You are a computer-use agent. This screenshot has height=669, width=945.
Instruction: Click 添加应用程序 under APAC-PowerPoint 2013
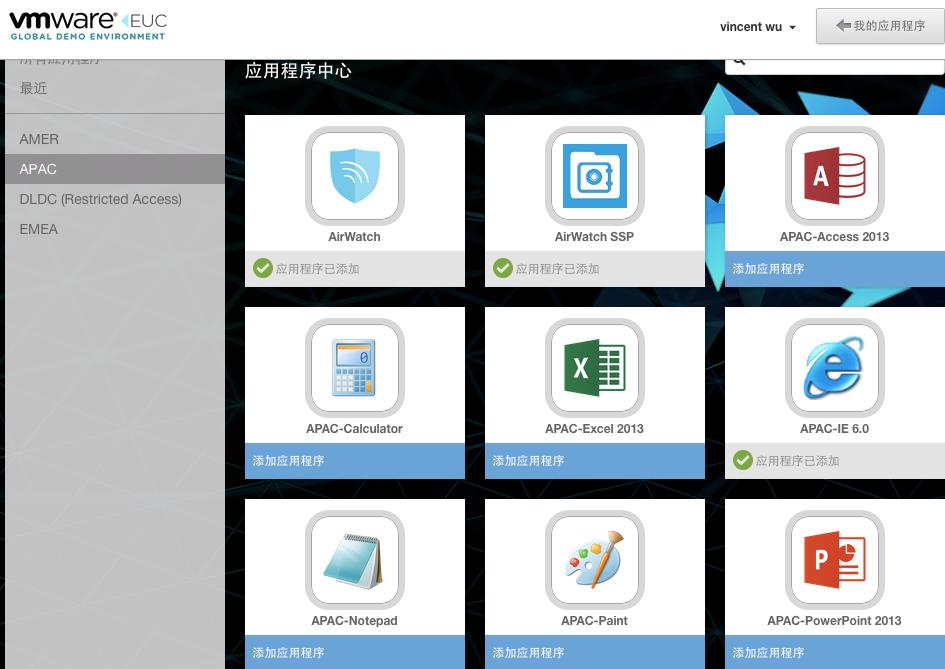coord(768,653)
